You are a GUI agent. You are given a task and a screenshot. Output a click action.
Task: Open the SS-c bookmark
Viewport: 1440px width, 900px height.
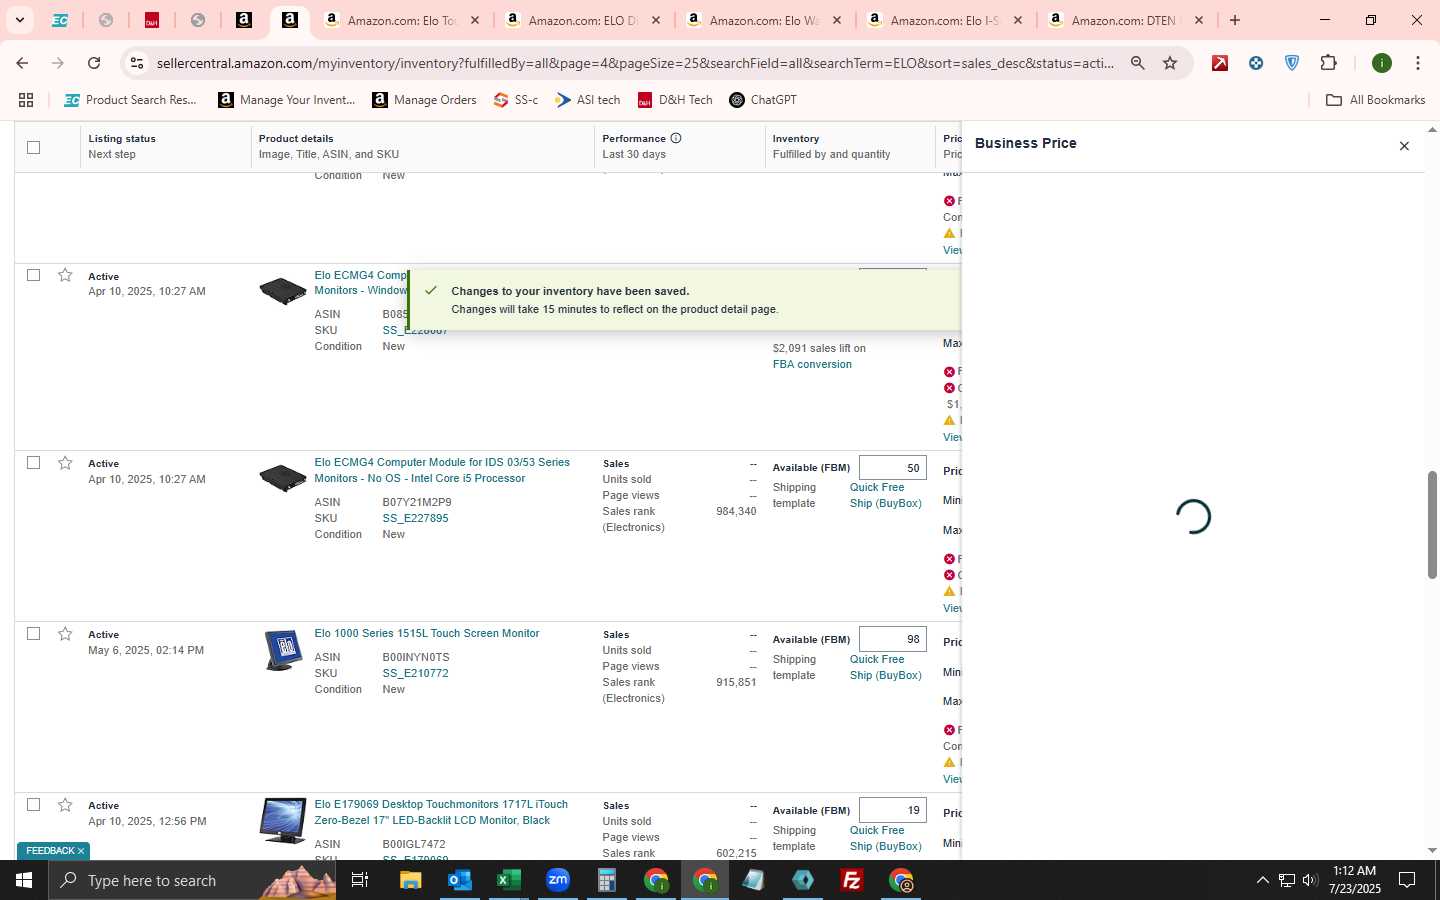pos(516,100)
